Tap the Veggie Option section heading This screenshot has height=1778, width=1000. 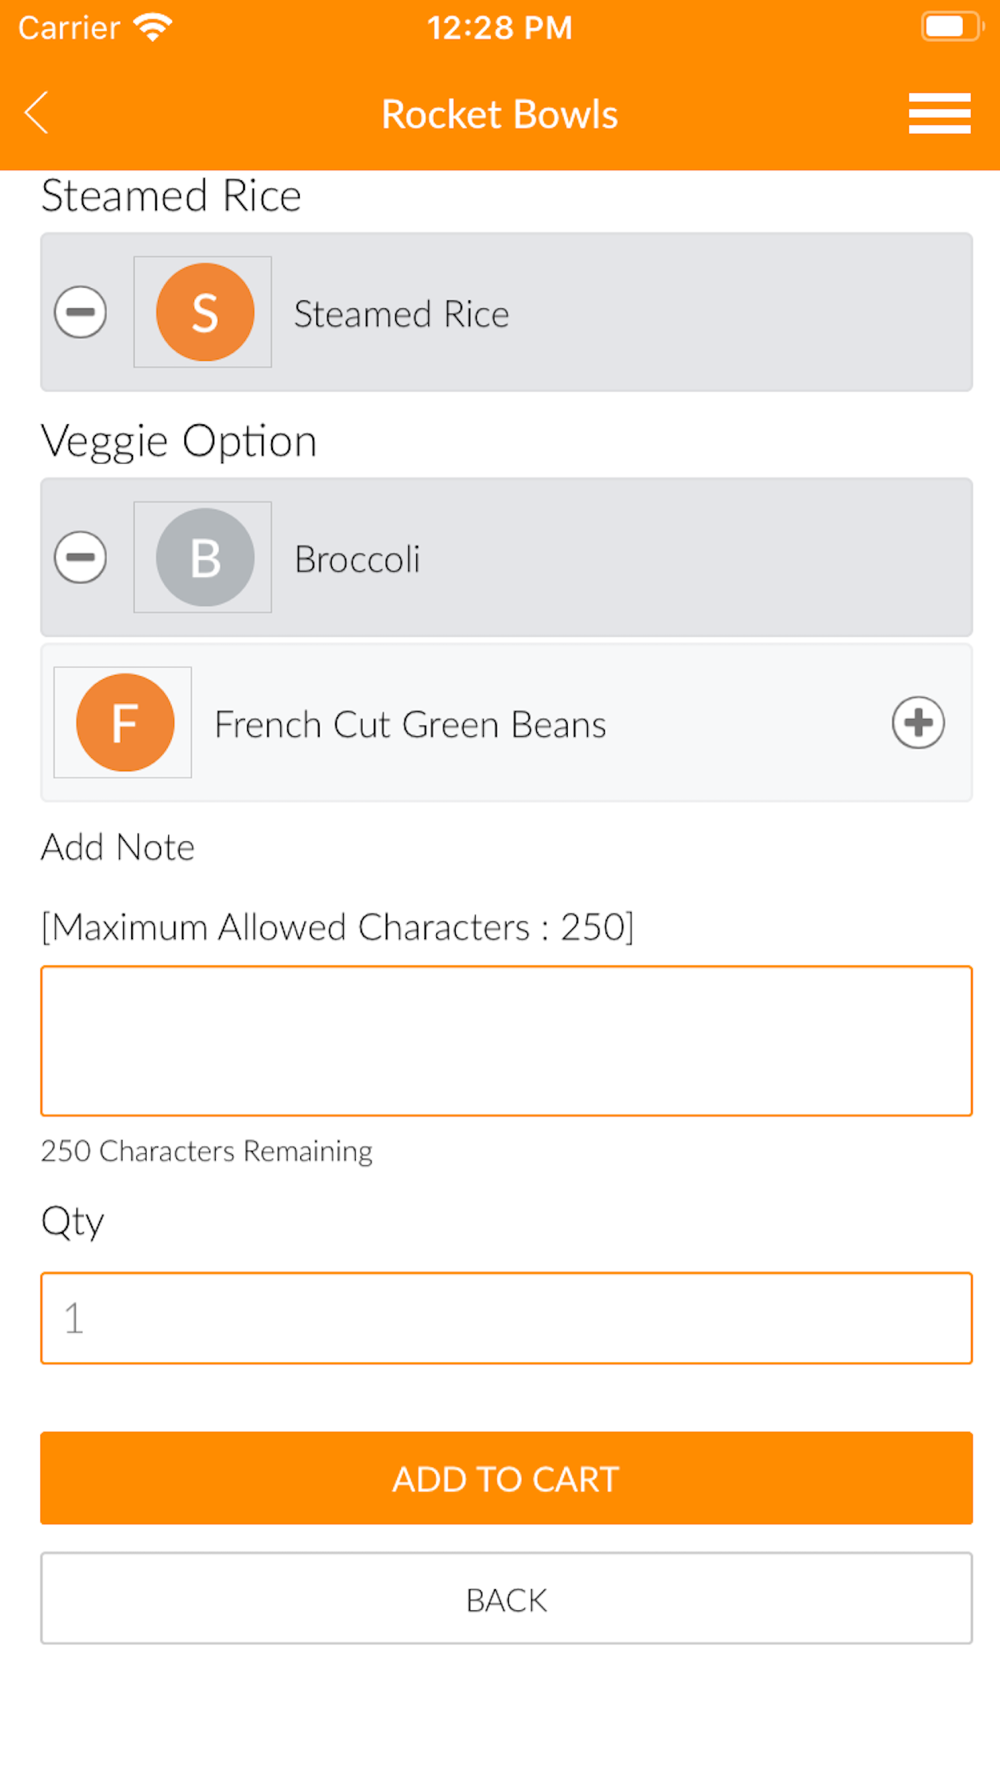[x=179, y=441]
